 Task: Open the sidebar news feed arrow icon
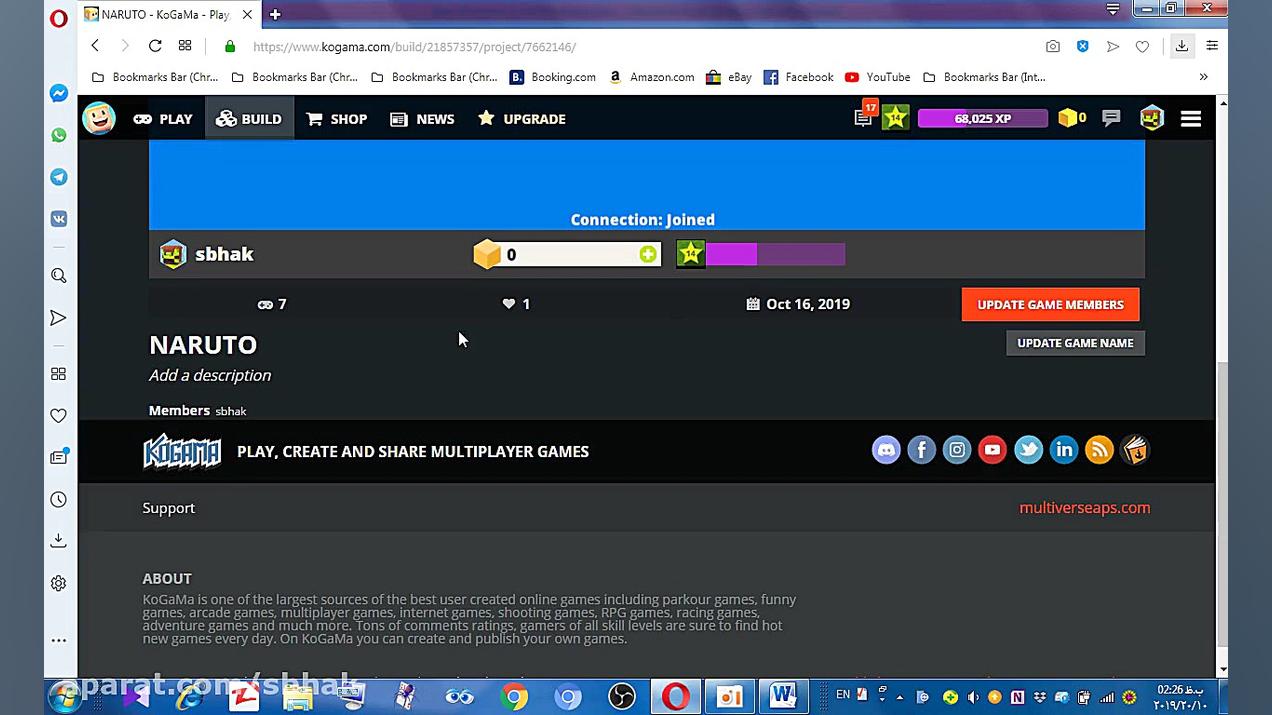[59, 318]
